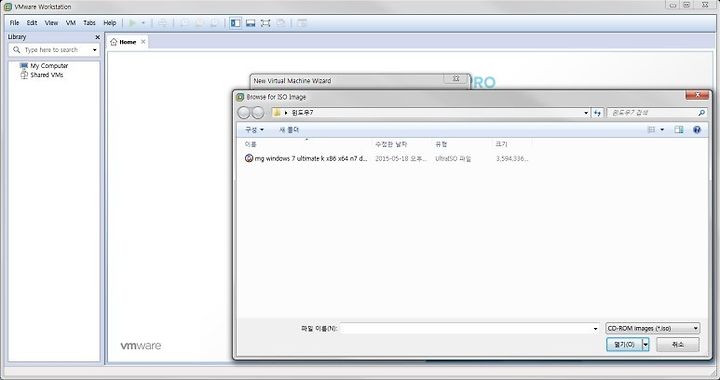This screenshot has width=720, height=380.
Task: Expand the view options dropdown arrow
Action: pyautogui.click(x=662, y=130)
